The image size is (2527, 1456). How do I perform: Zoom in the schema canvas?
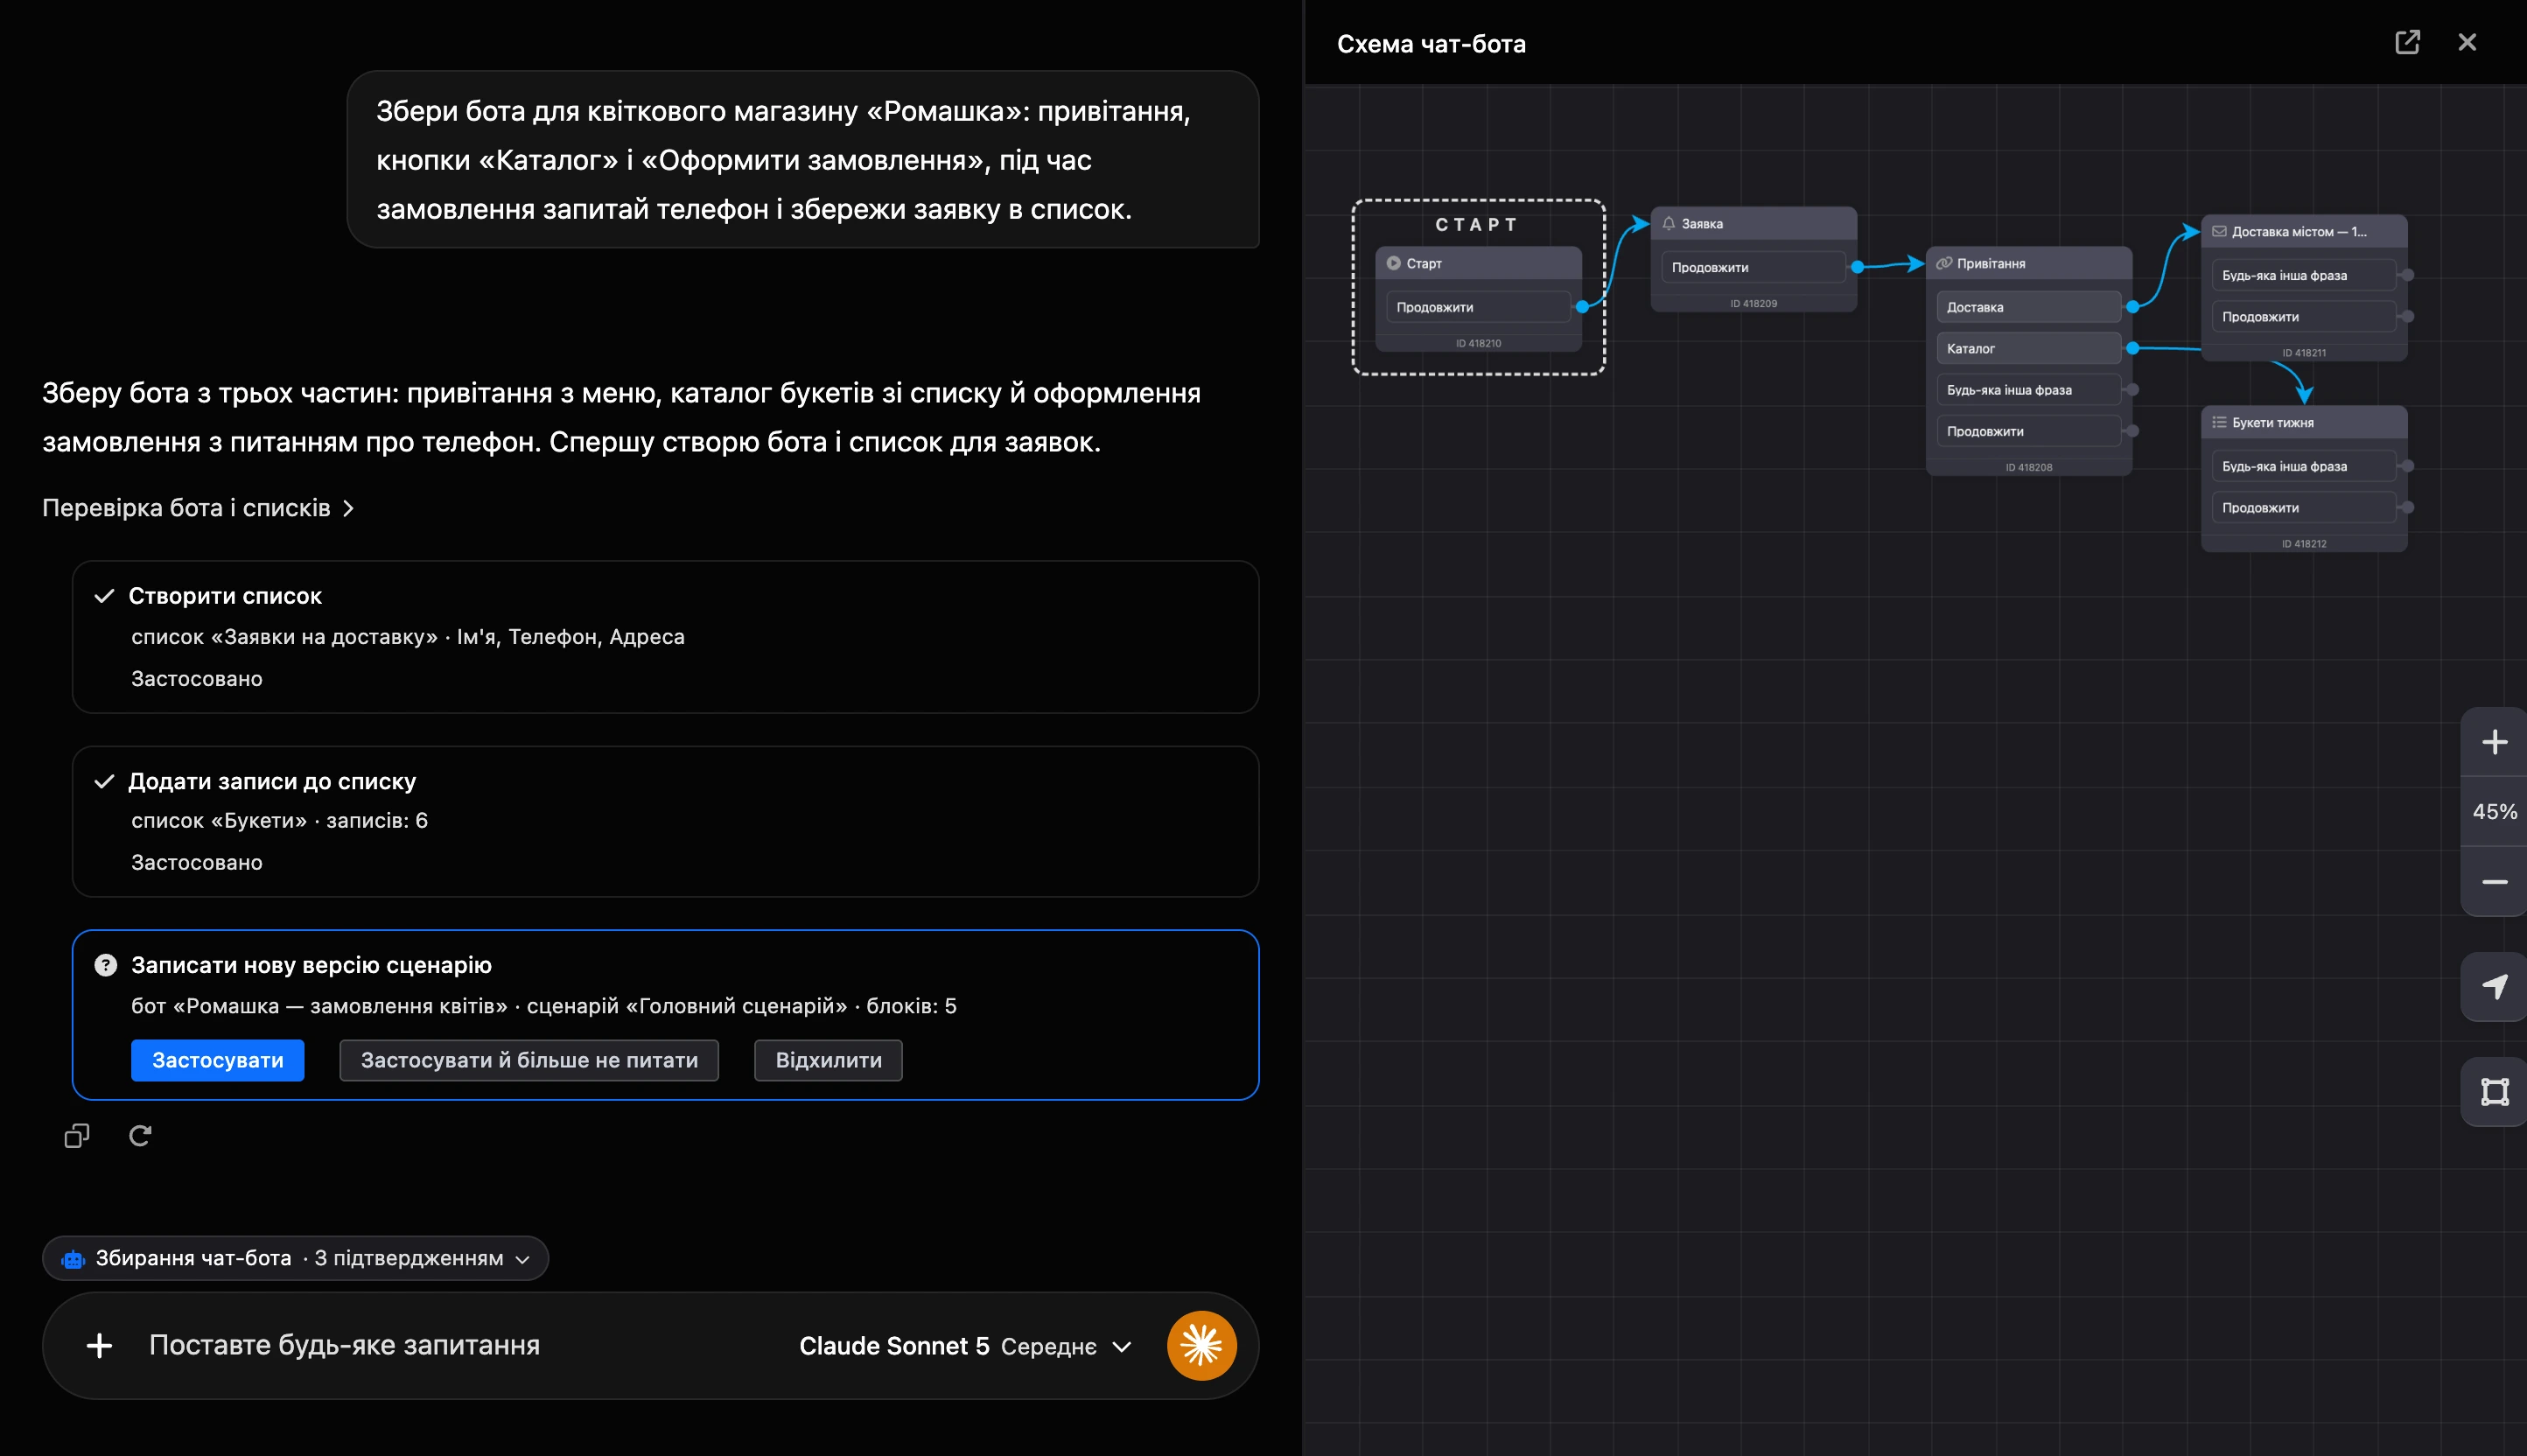(x=2494, y=742)
